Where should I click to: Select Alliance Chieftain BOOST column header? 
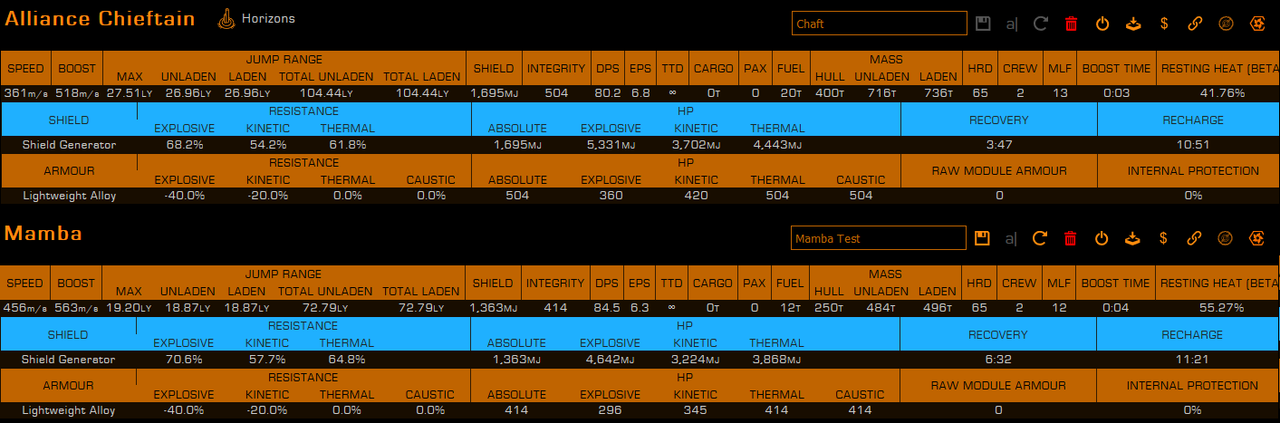click(x=77, y=69)
